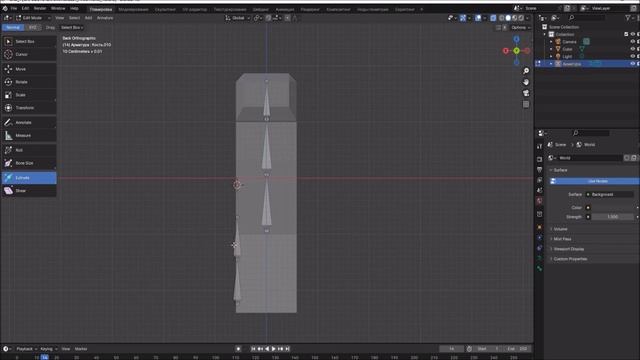Click the viewport pan hand icon
Image resolution: width=640 pixels, height=360 pixels.
click(526, 82)
